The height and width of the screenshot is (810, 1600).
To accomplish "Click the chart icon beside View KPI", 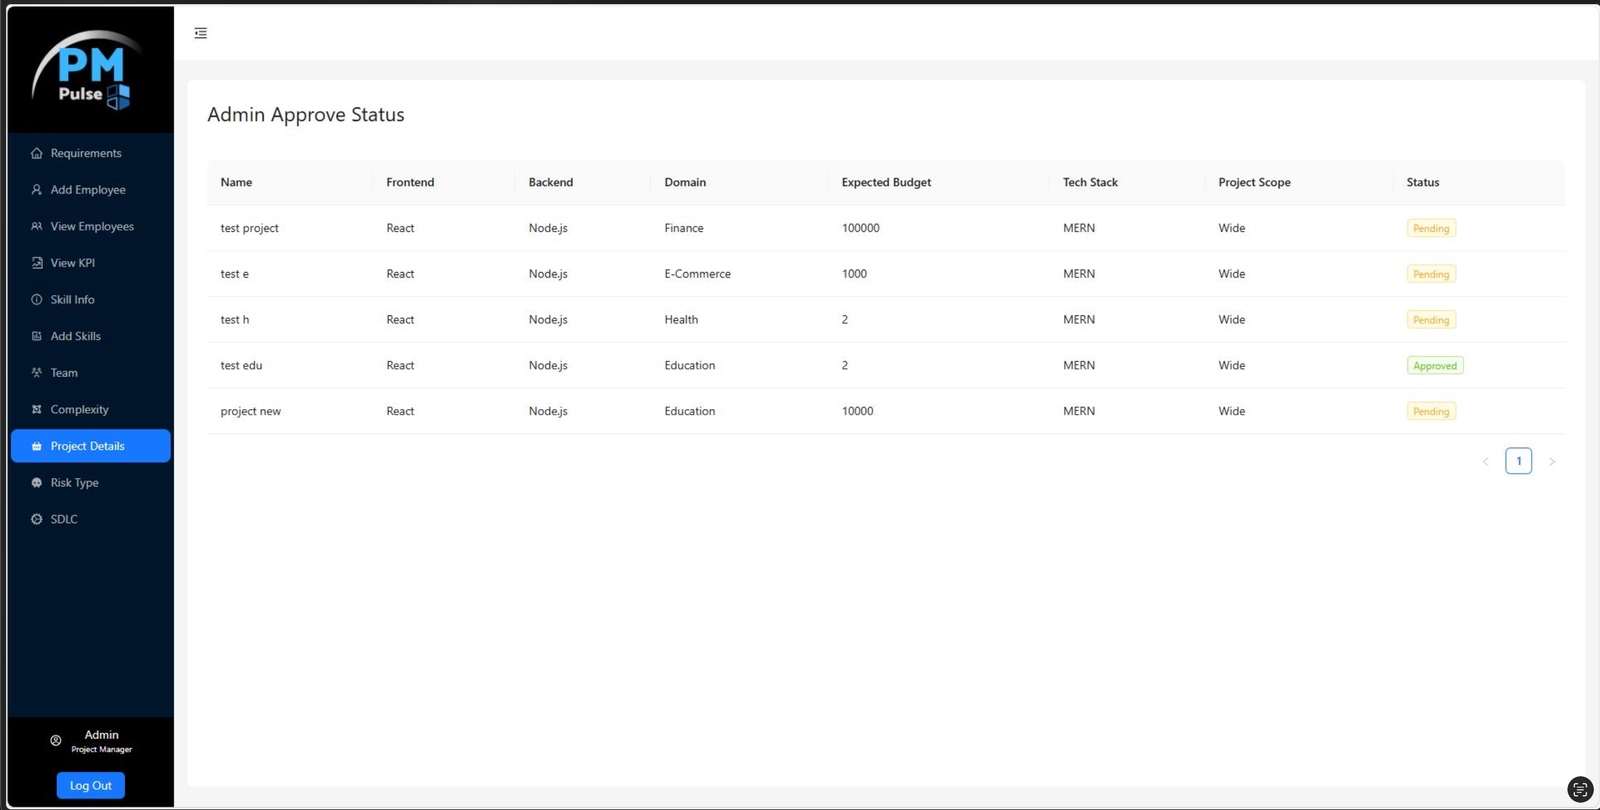I will click(x=37, y=263).
